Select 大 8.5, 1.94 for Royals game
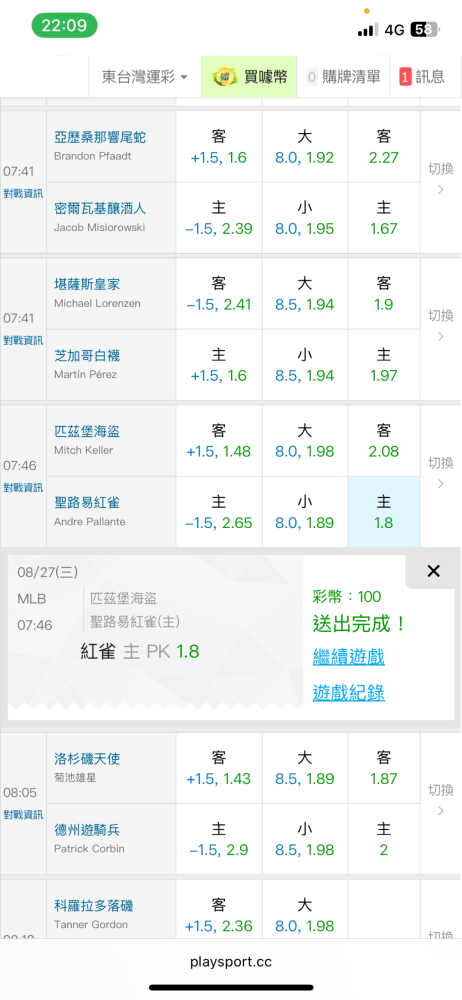 pos(304,293)
